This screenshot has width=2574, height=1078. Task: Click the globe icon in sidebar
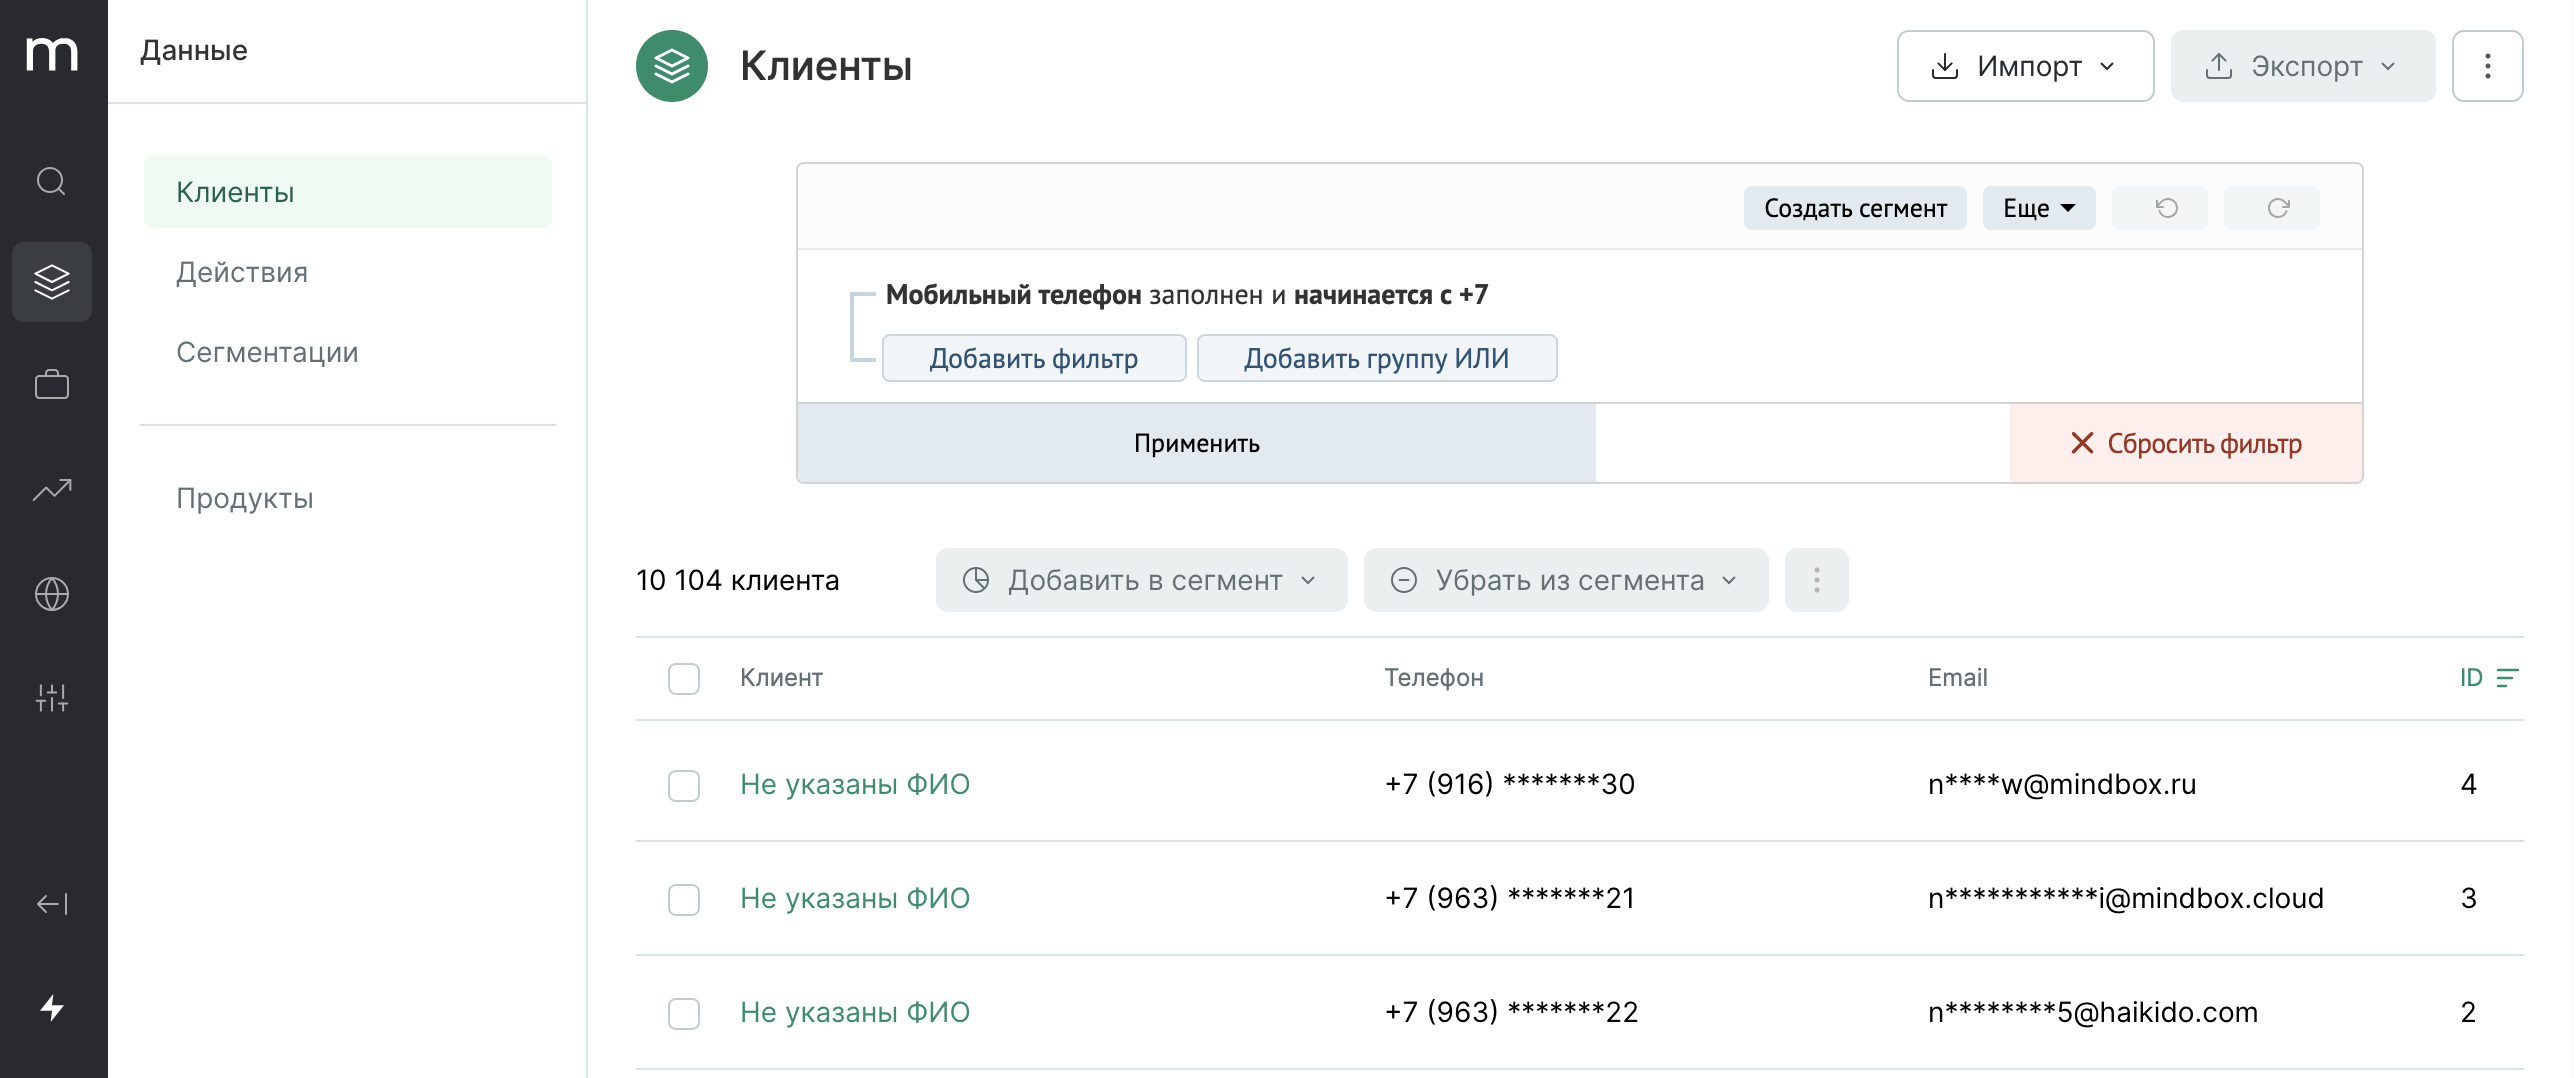[x=52, y=594]
